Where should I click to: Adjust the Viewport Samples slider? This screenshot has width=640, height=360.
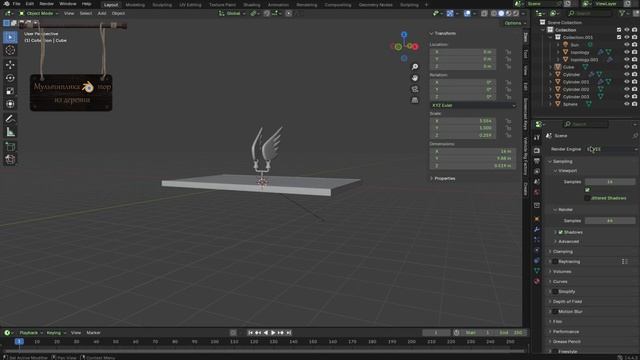610,182
